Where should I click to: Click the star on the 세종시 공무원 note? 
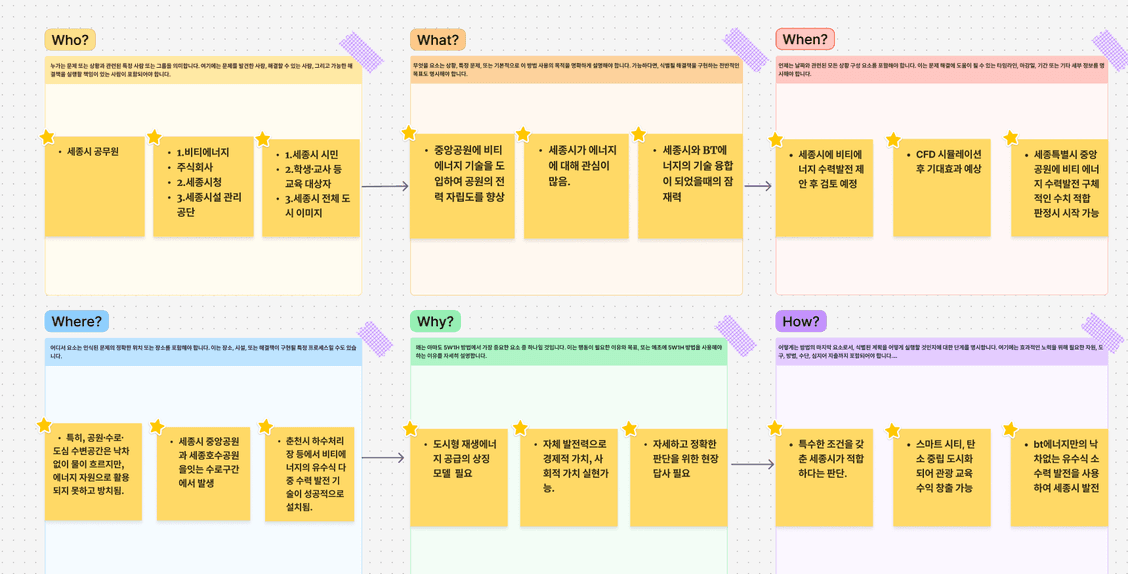pyautogui.click(x=47, y=137)
